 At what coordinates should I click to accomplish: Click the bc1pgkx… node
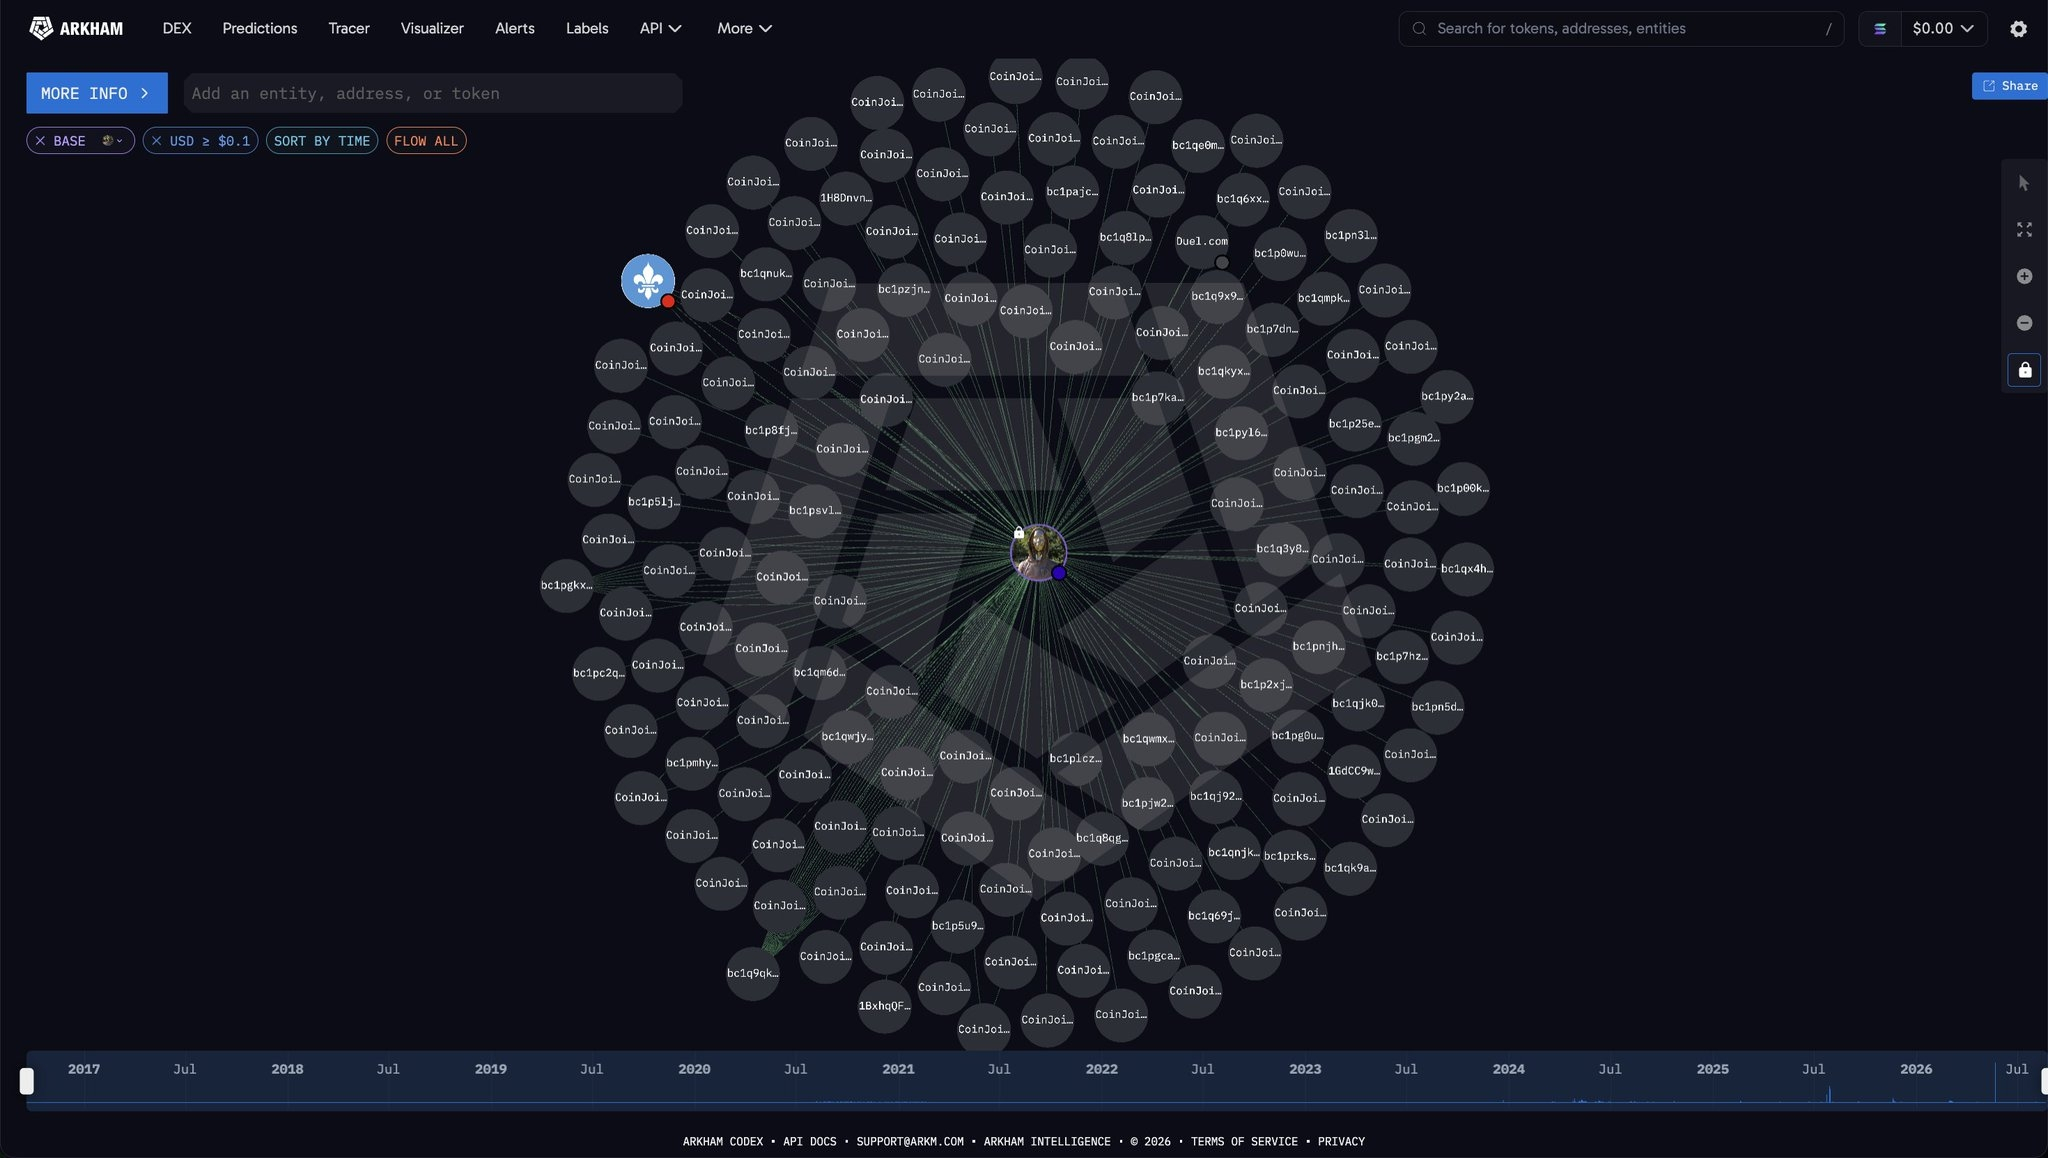click(x=567, y=585)
